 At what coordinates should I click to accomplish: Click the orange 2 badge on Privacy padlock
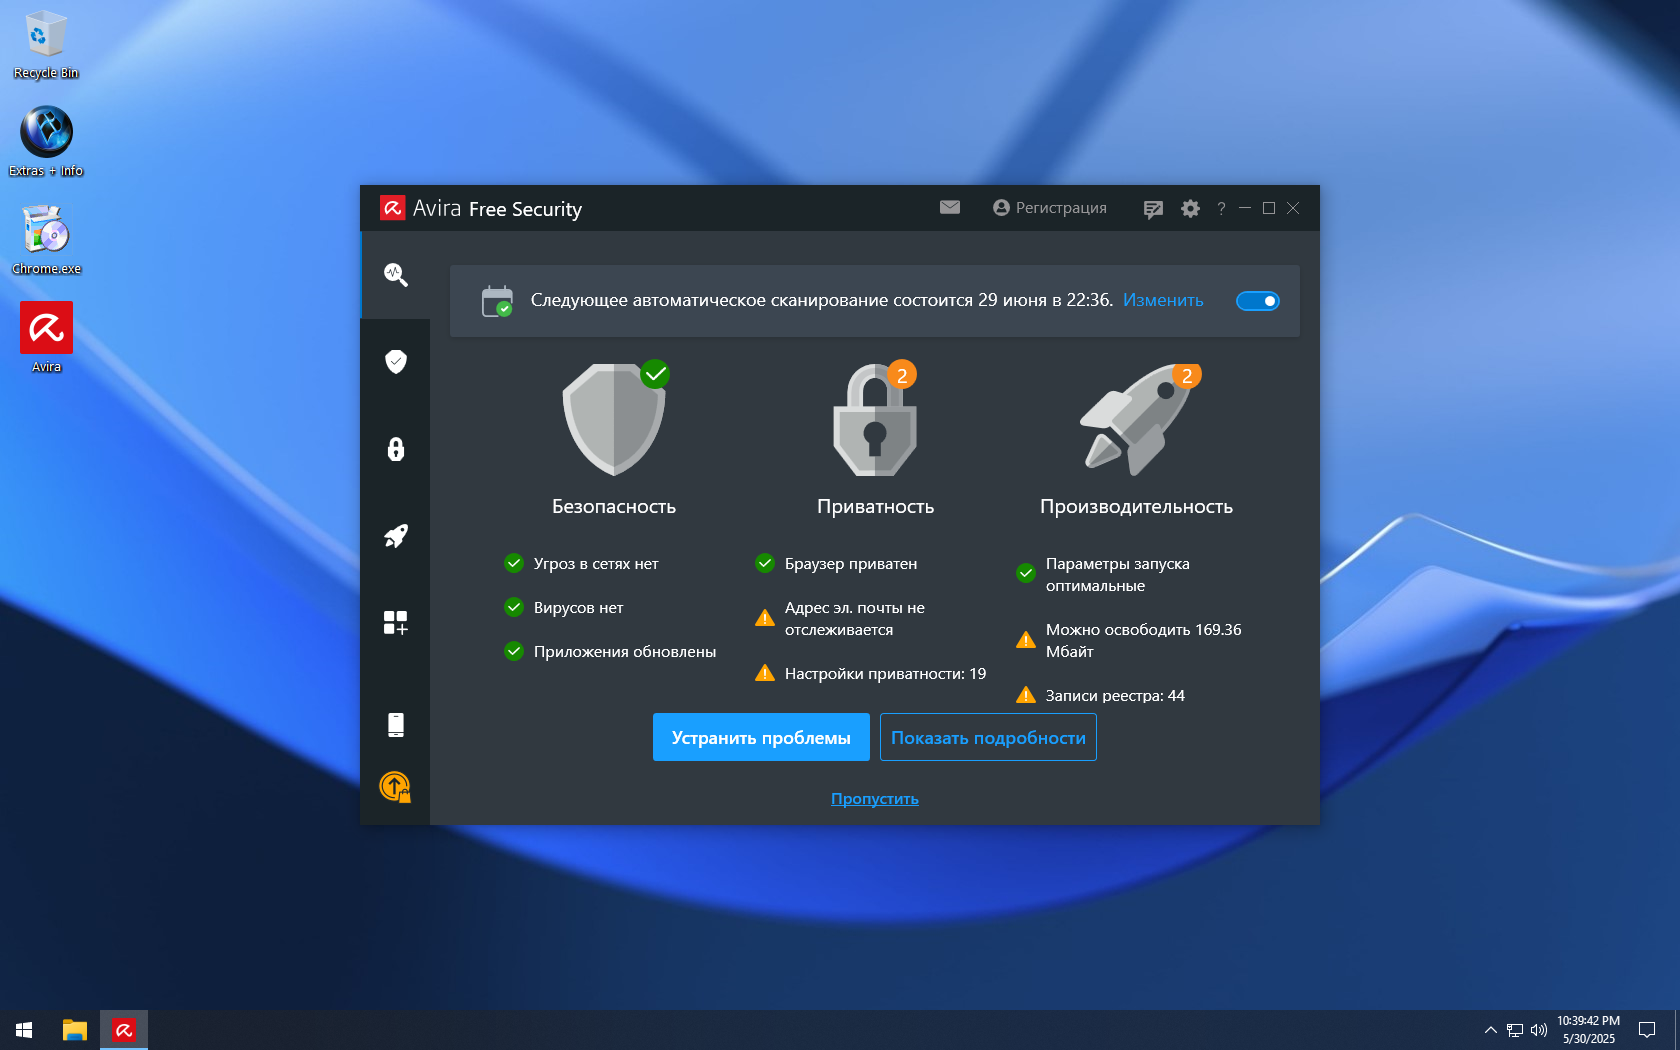[902, 375]
